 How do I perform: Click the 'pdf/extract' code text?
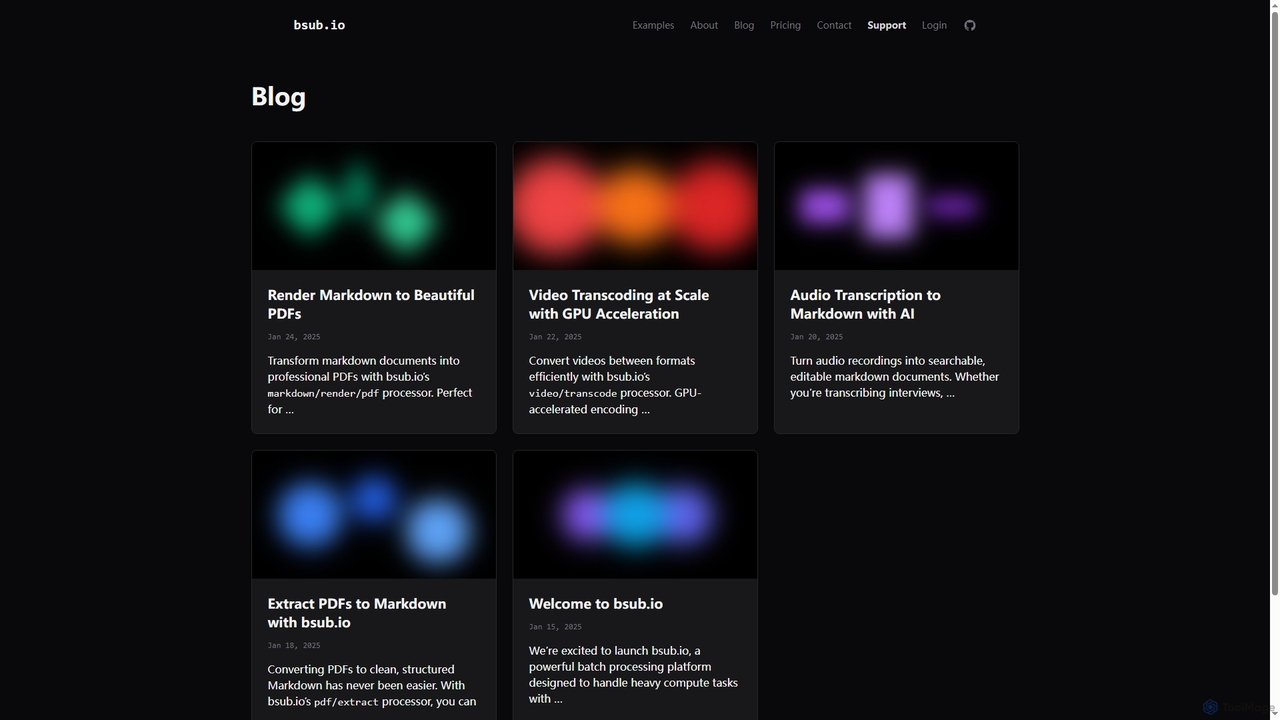pos(346,703)
